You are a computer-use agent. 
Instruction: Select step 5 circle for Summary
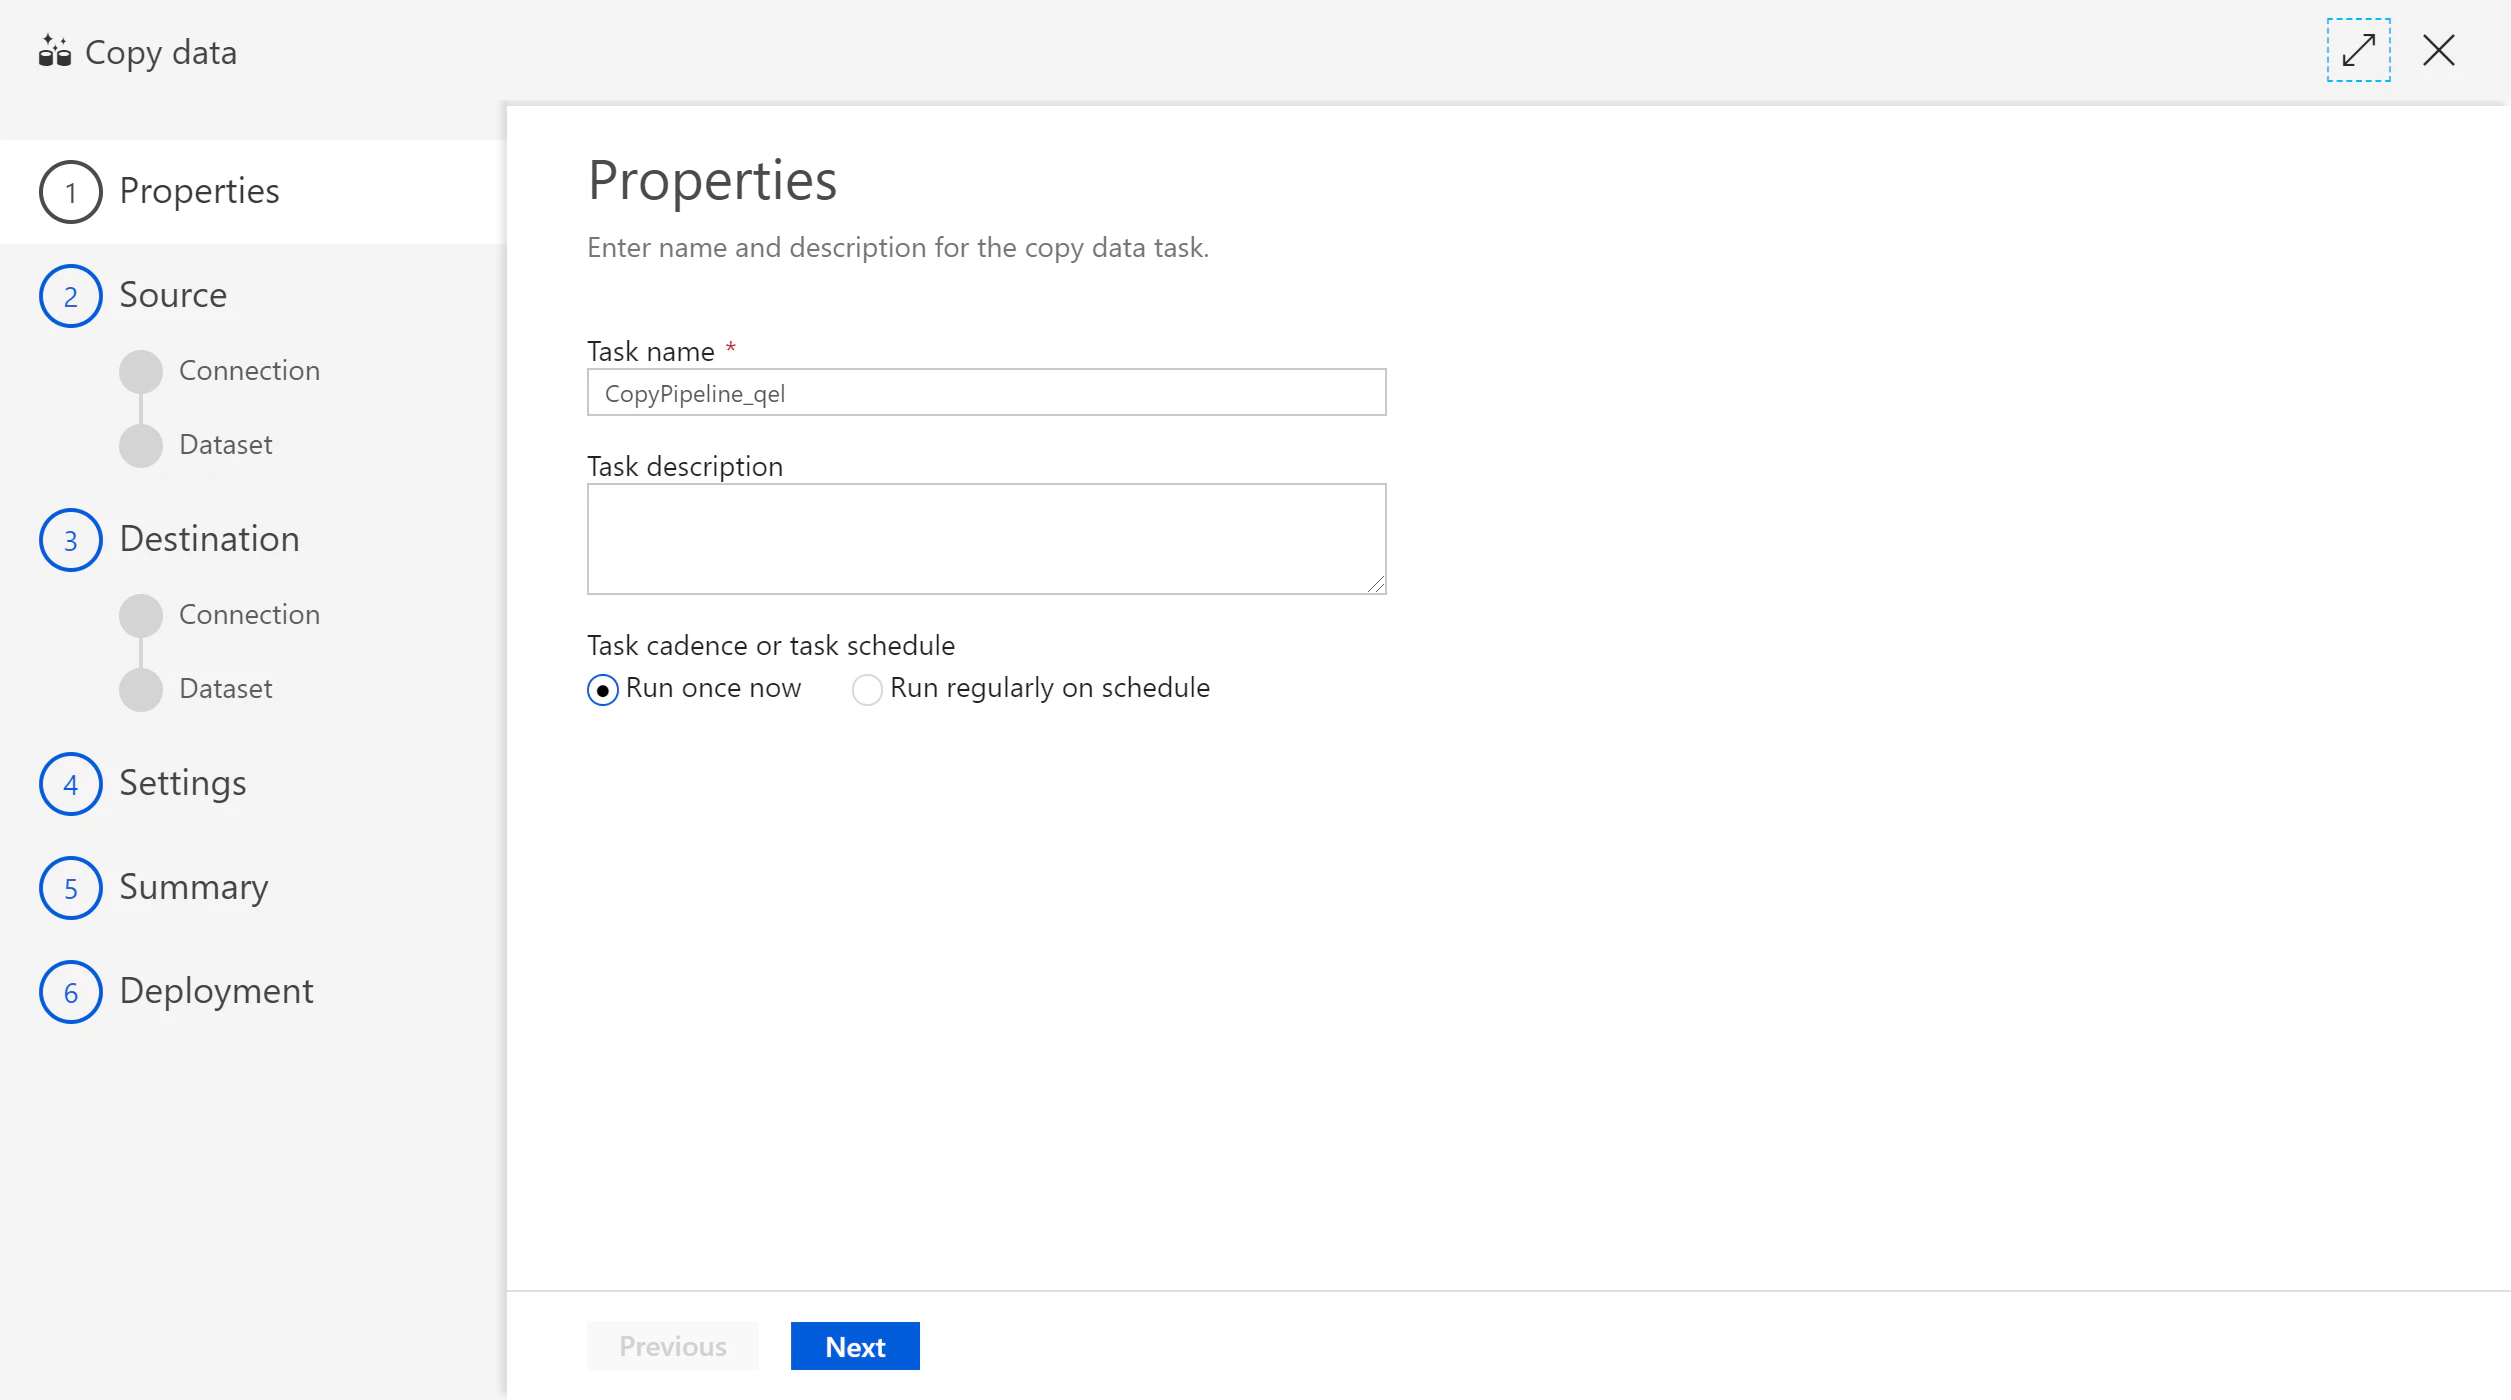click(71, 888)
